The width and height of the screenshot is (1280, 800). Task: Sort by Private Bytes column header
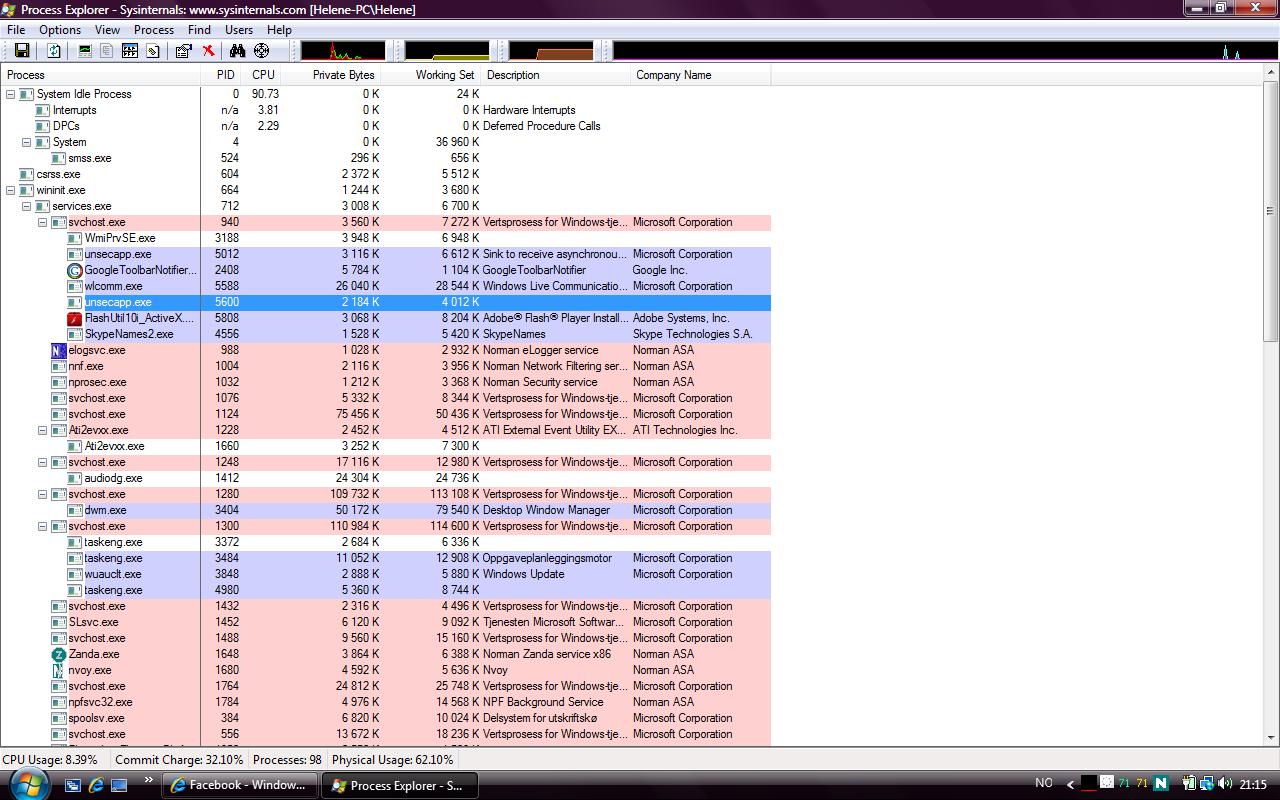point(332,75)
